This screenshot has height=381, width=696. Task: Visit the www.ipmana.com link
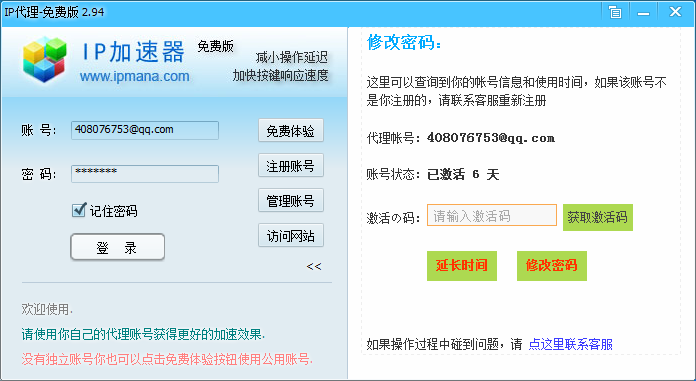(x=135, y=76)
